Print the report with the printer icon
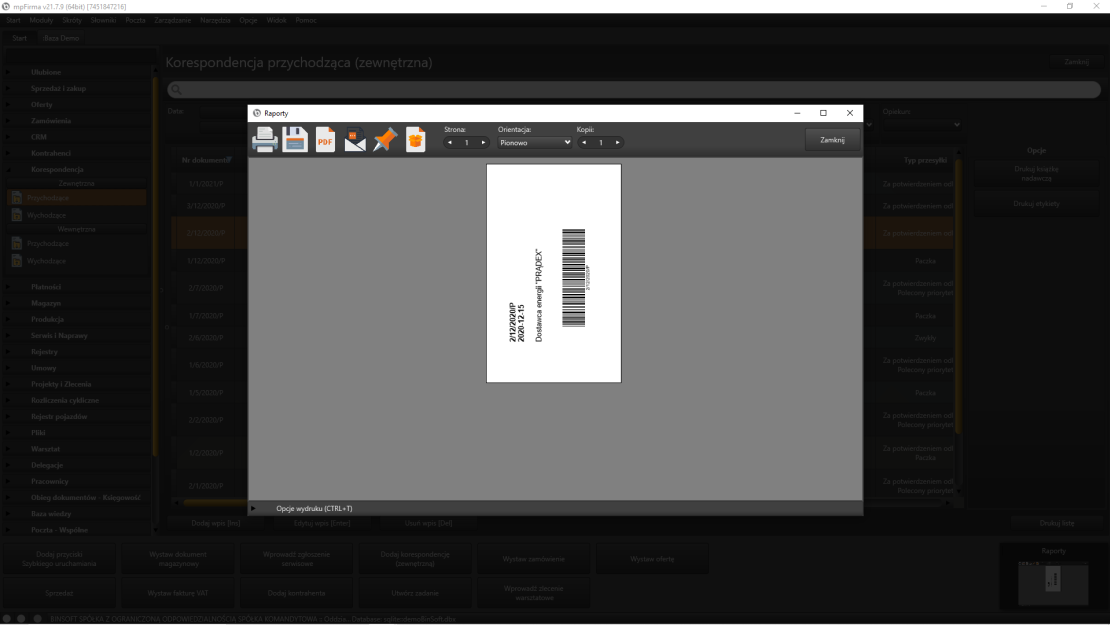The height and width of the screenshot is (625, 1110). 265,140
